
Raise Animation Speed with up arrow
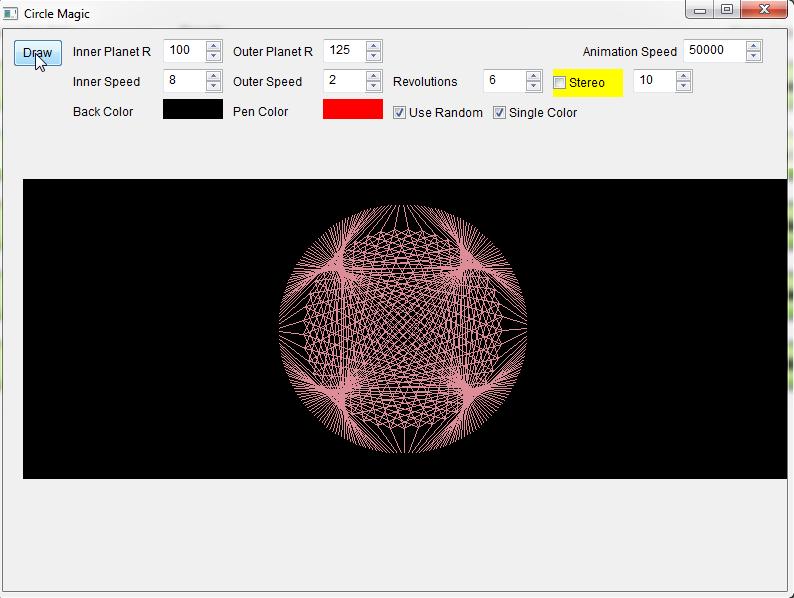coord(753,46)
